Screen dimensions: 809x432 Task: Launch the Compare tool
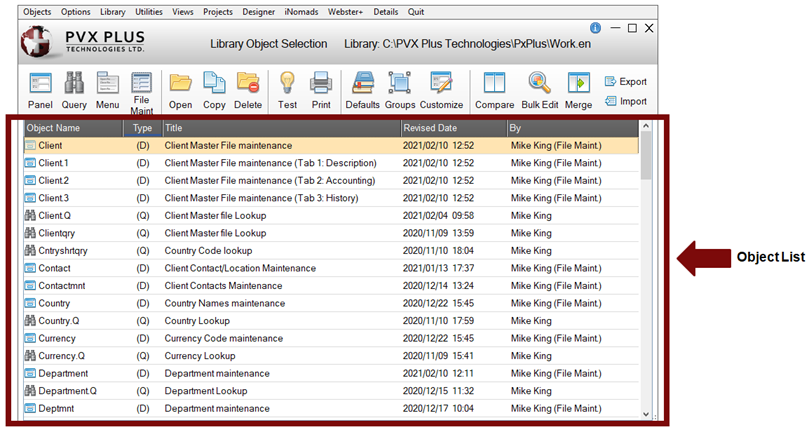click(x=493, y=84)
